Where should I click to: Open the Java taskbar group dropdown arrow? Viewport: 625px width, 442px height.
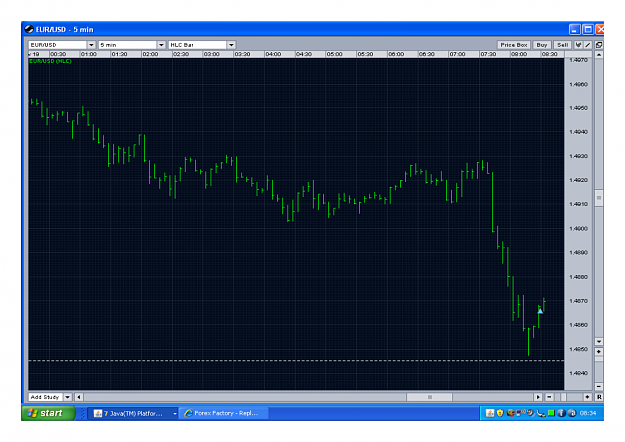pos(175,413)
